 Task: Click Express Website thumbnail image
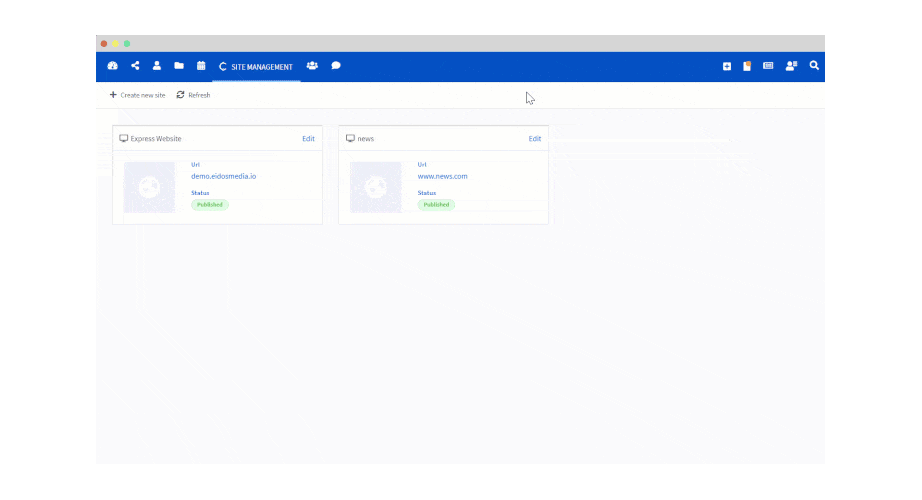(149, 188)
